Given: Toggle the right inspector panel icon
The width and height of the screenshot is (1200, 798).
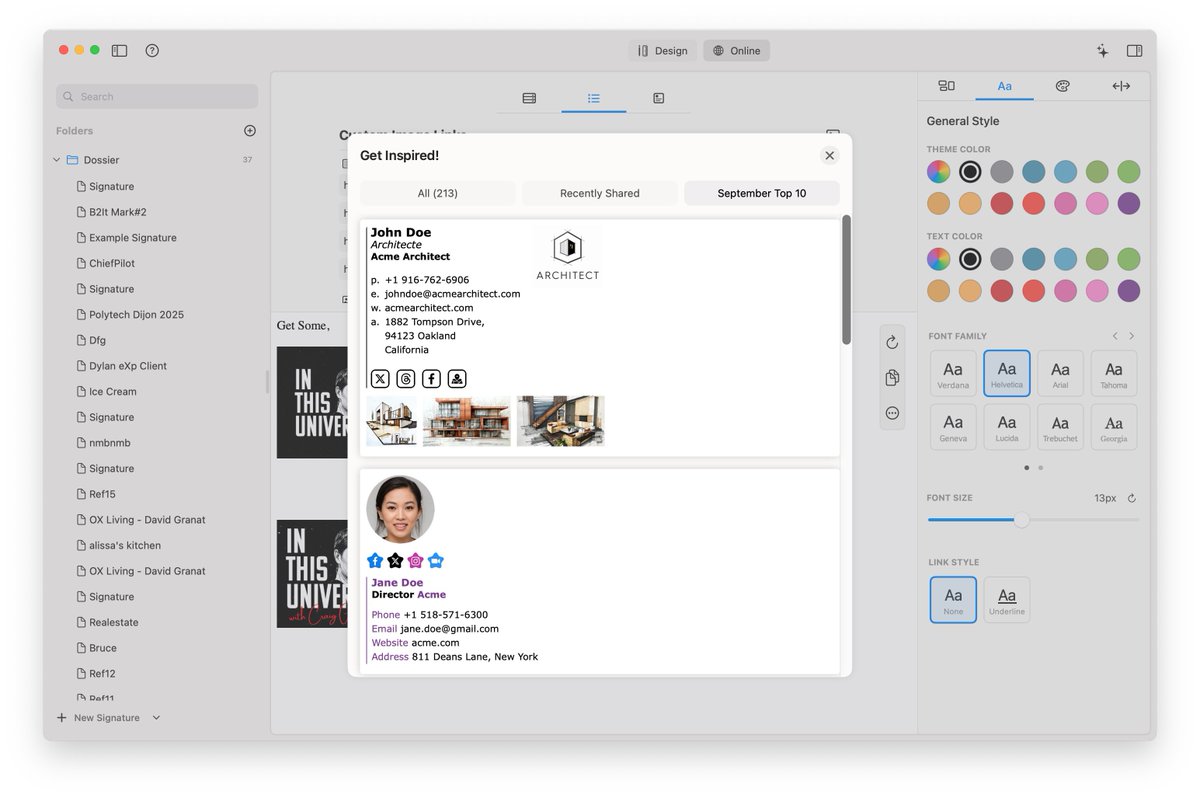Looking at the screenshot, I should click(1134, 50).
